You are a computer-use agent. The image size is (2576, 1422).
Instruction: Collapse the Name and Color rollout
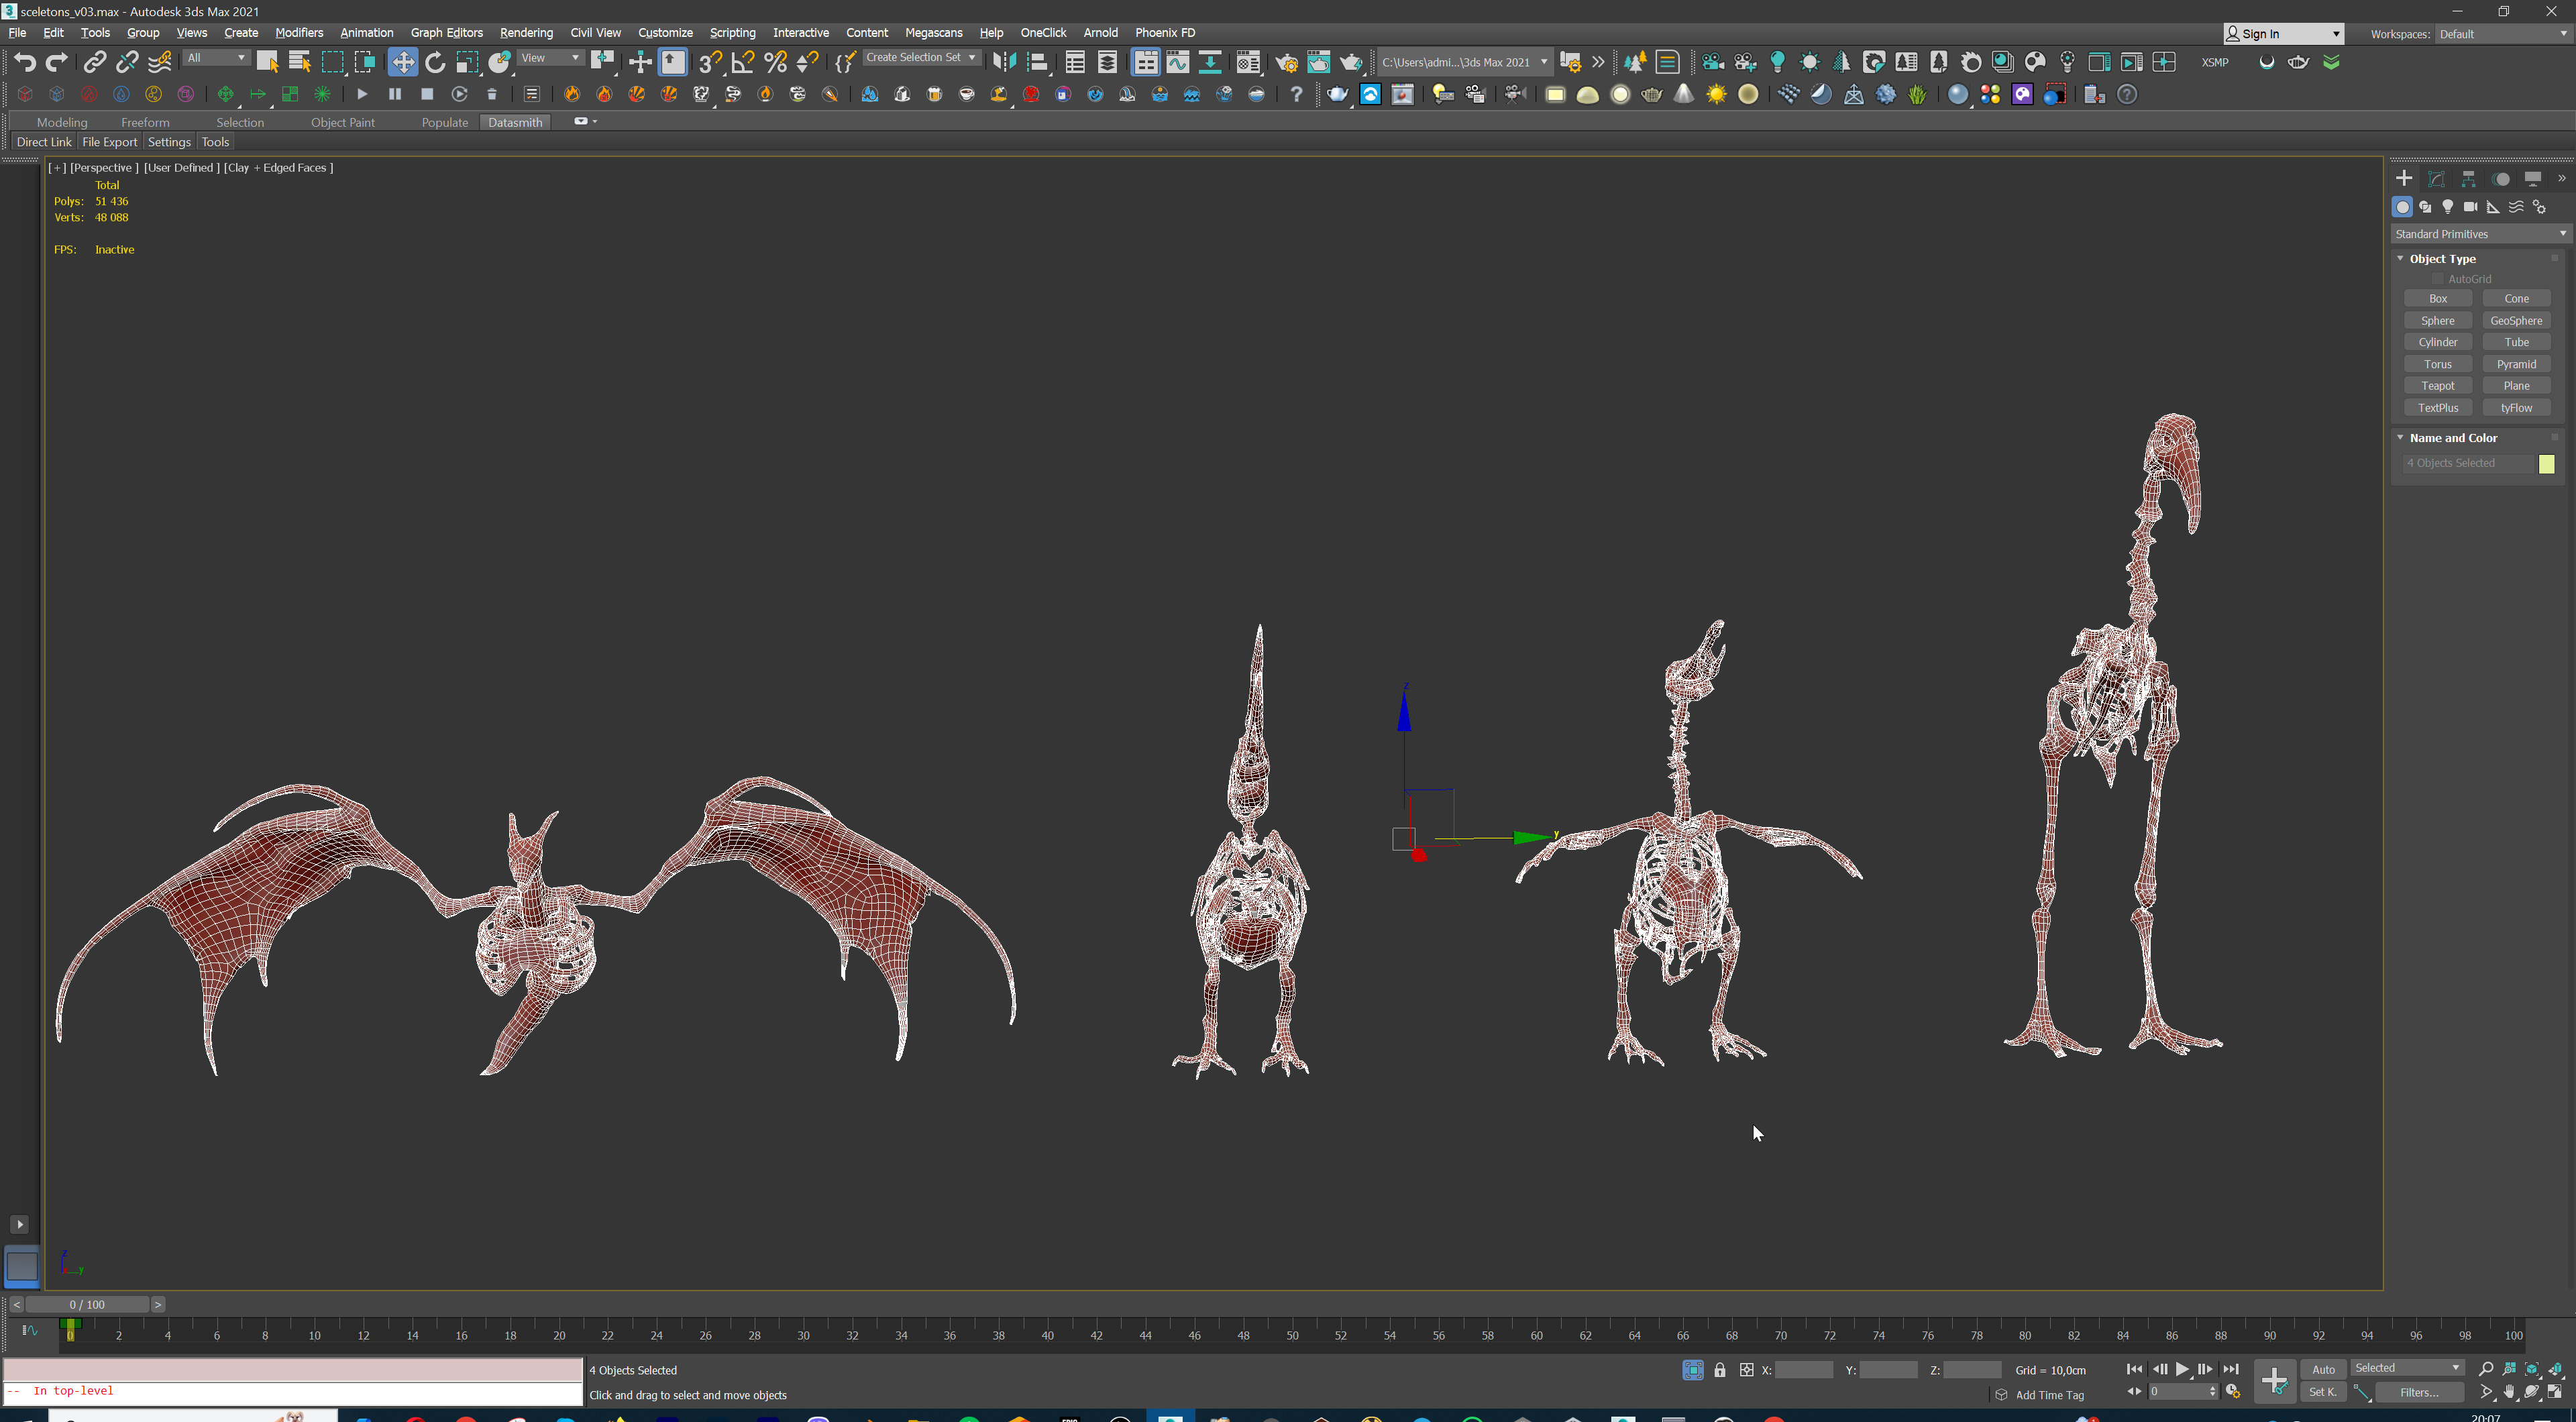pos(2452,438)
